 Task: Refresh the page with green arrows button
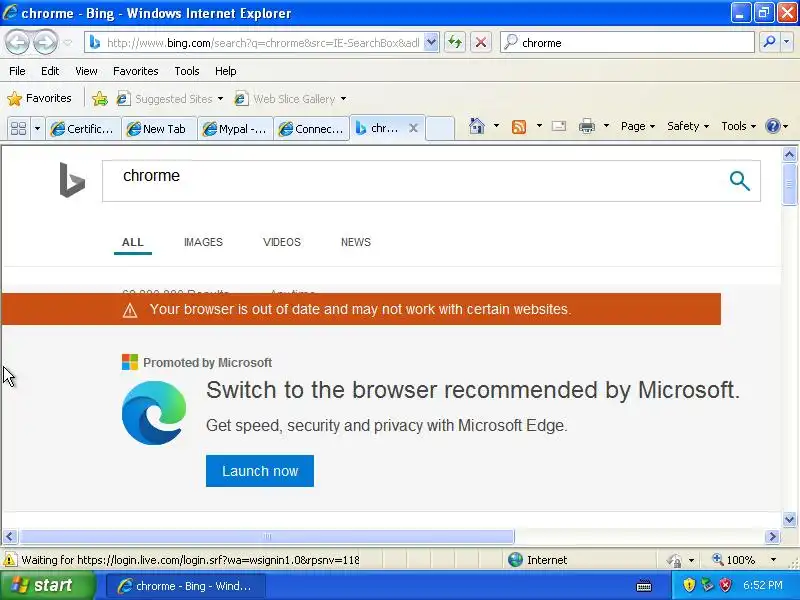click(x=455, y=43)
